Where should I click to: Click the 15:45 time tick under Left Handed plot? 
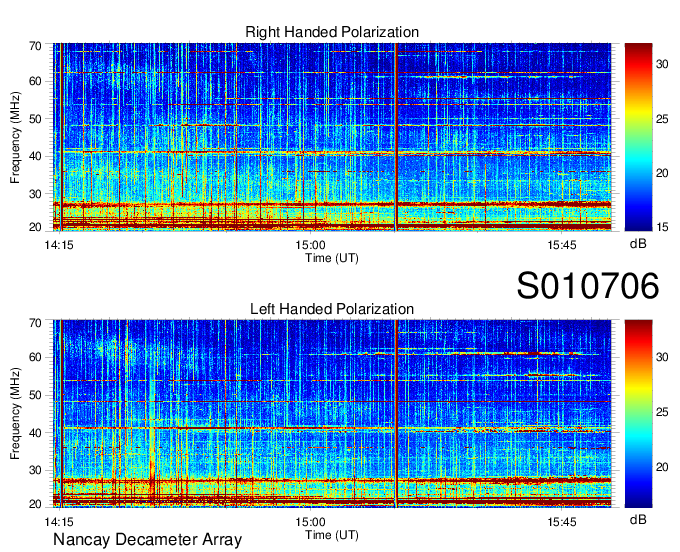[562, 522]
